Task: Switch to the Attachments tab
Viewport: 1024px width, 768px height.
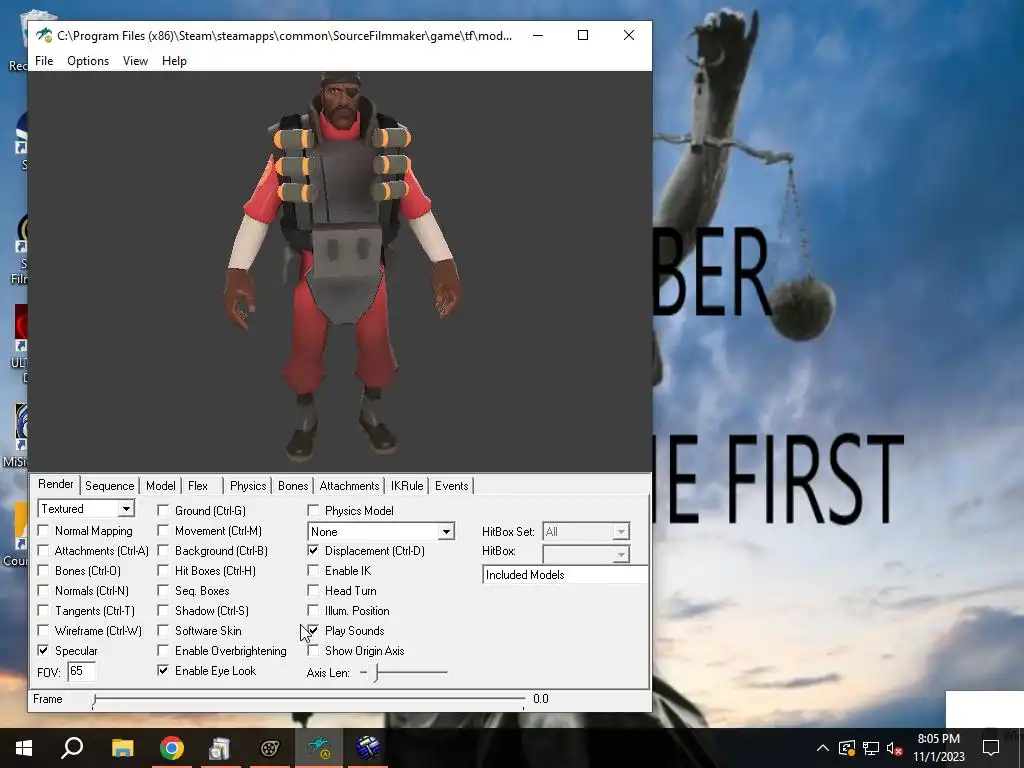Action: point(349,486)
